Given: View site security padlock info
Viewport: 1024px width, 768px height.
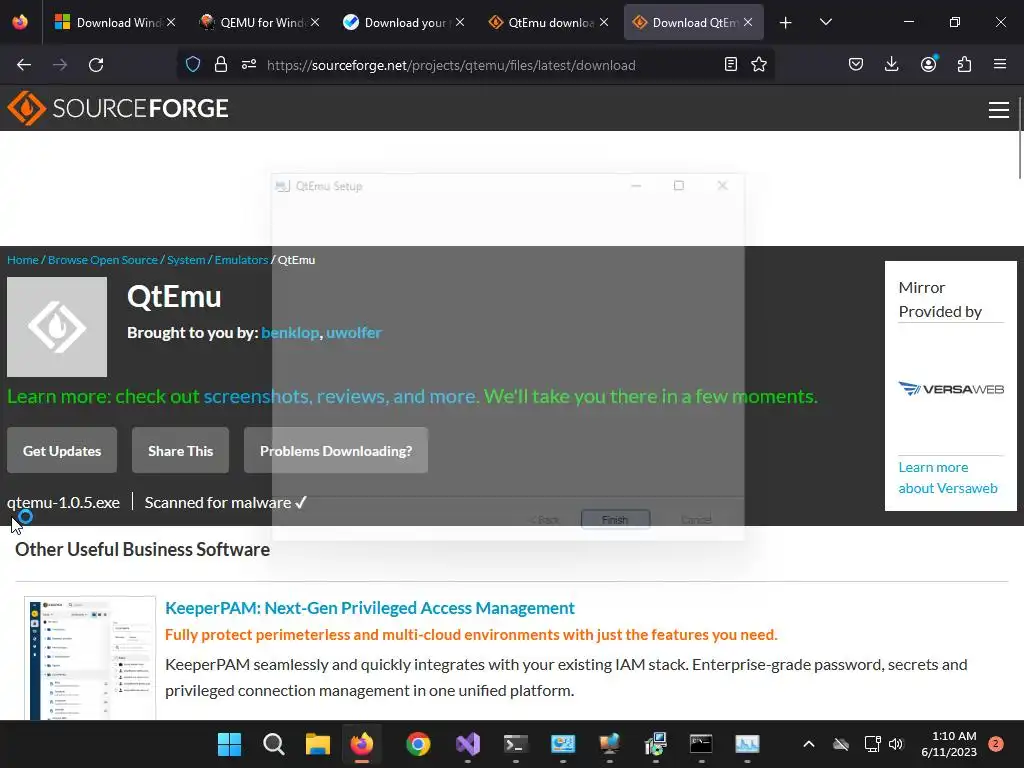Looking at the screenshot, I should [x=221, y=65].
